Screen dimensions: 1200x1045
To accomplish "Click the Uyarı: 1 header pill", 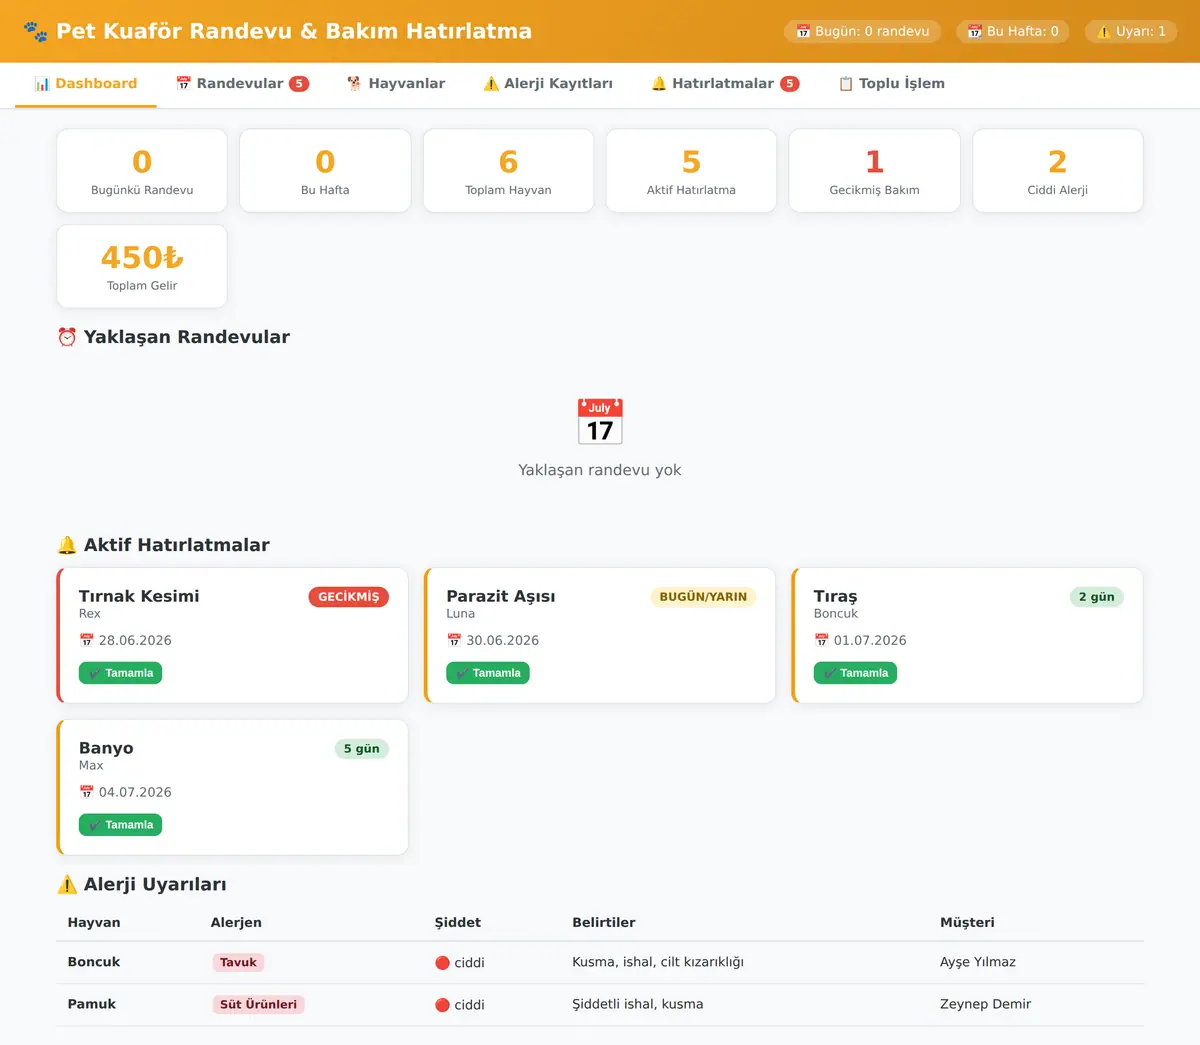I will coord(1131,32).
